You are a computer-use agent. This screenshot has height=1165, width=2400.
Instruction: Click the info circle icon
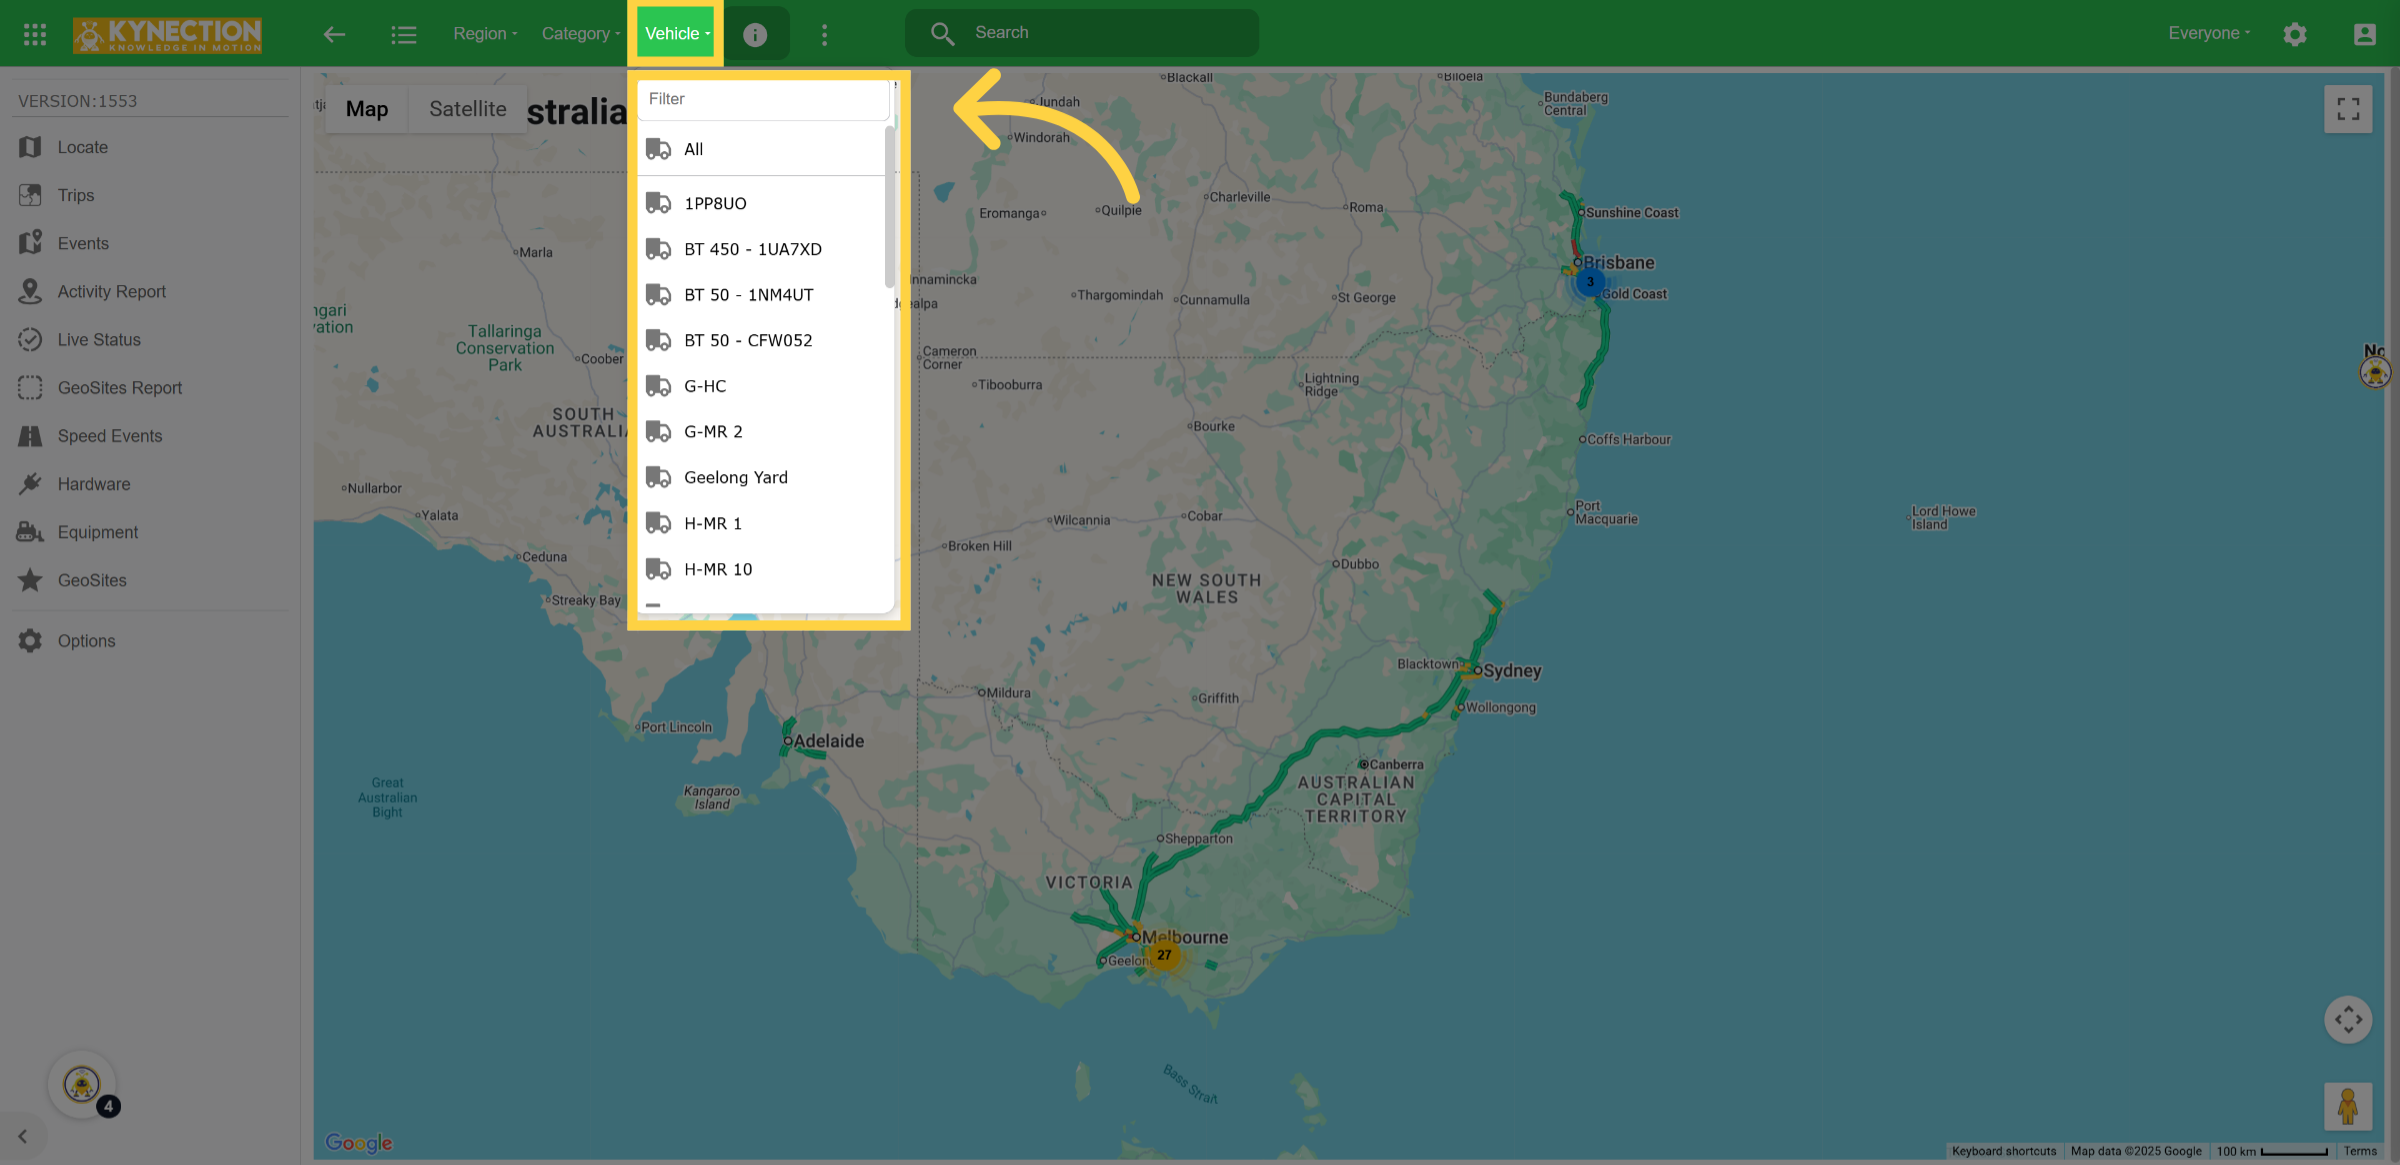pyautogui.click(x=755, y=35)
